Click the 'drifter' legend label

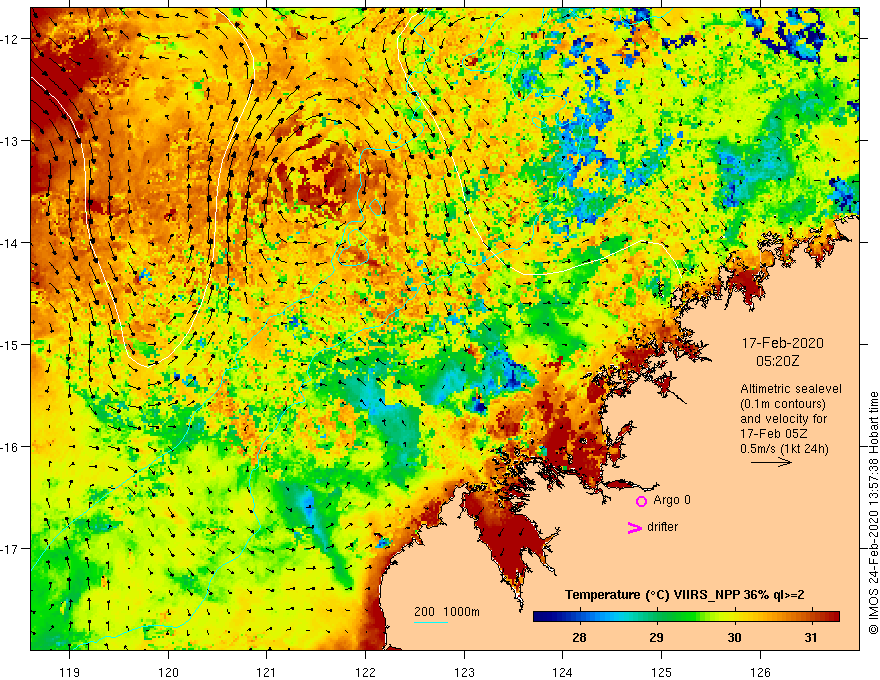662,527
